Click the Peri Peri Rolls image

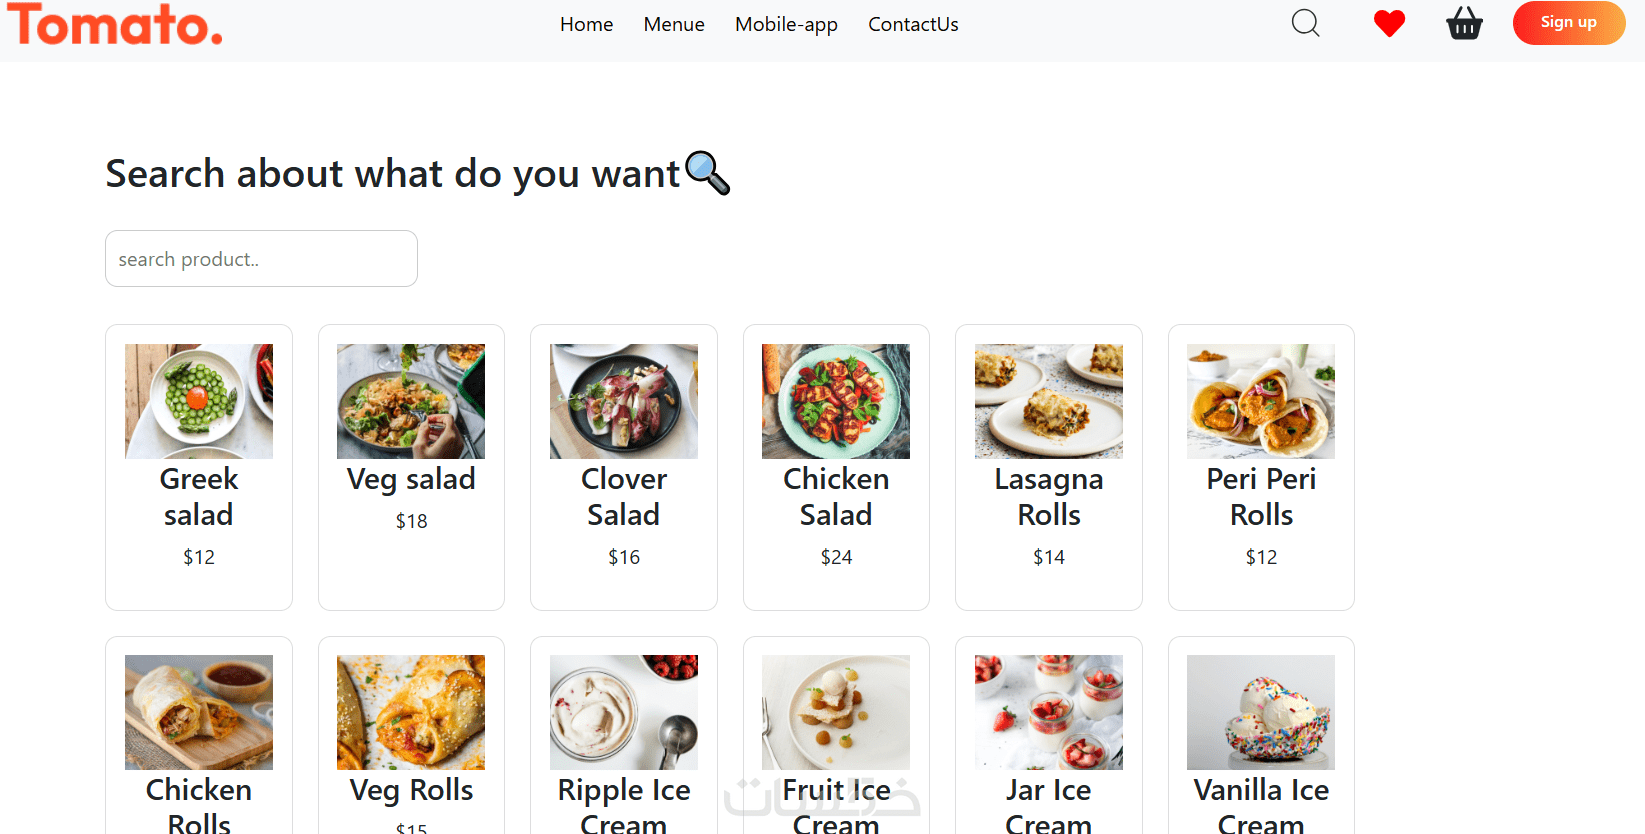coord(1261,401)
